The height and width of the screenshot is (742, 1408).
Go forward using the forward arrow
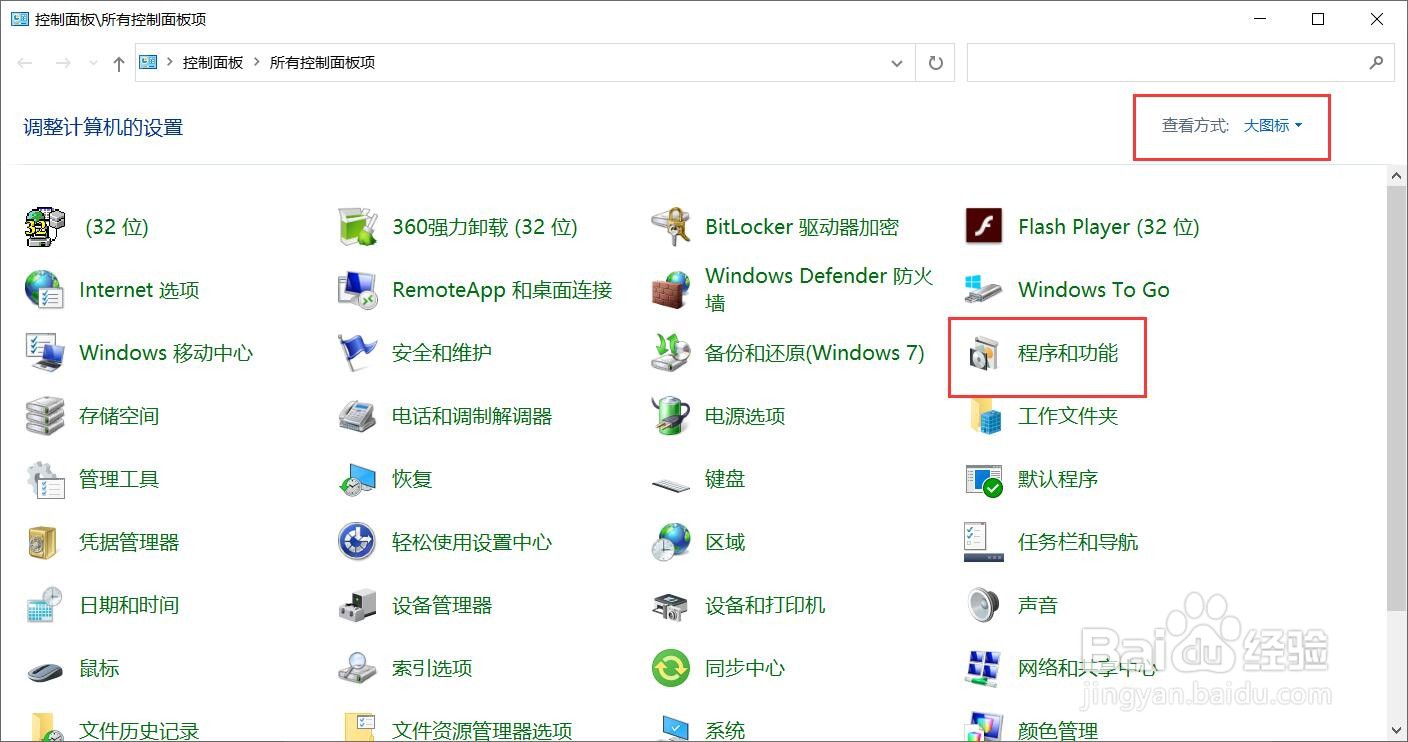click(63, 63)
